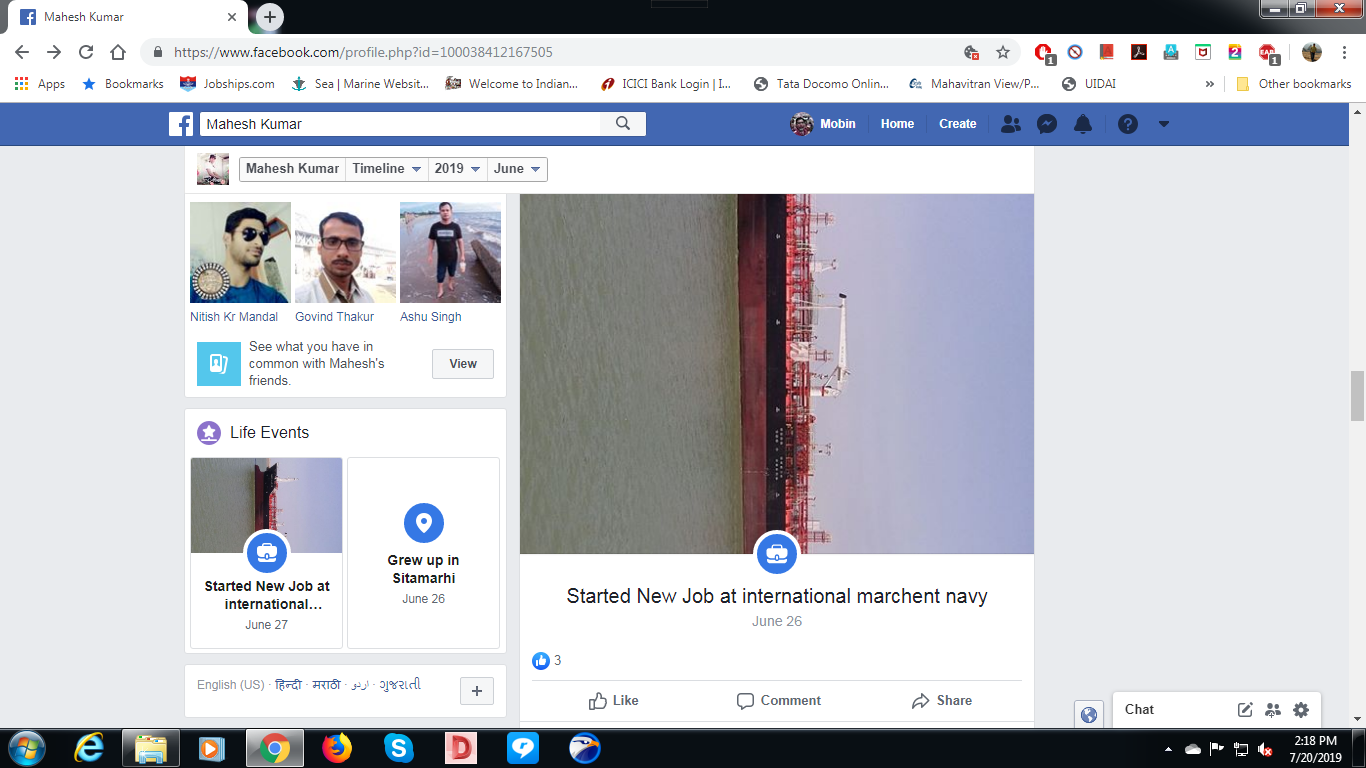Click the Mahesh Kumar name button
1366x768 pixels.
[292, 169]
